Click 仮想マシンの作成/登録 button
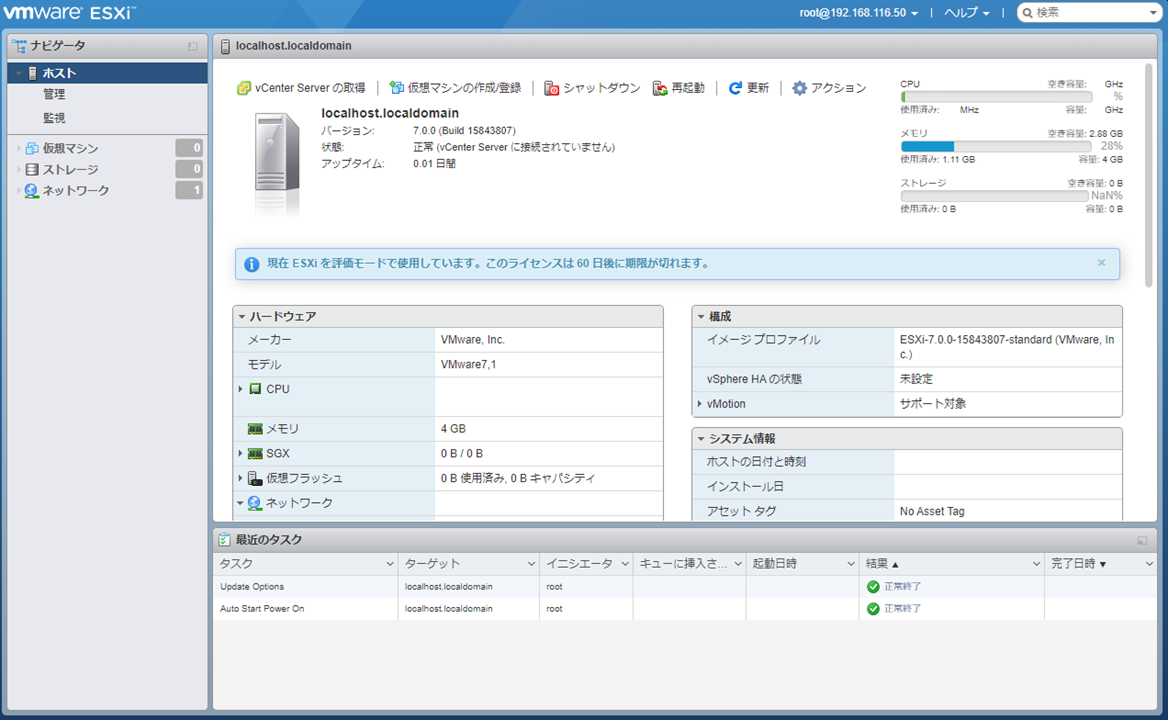 455,88
